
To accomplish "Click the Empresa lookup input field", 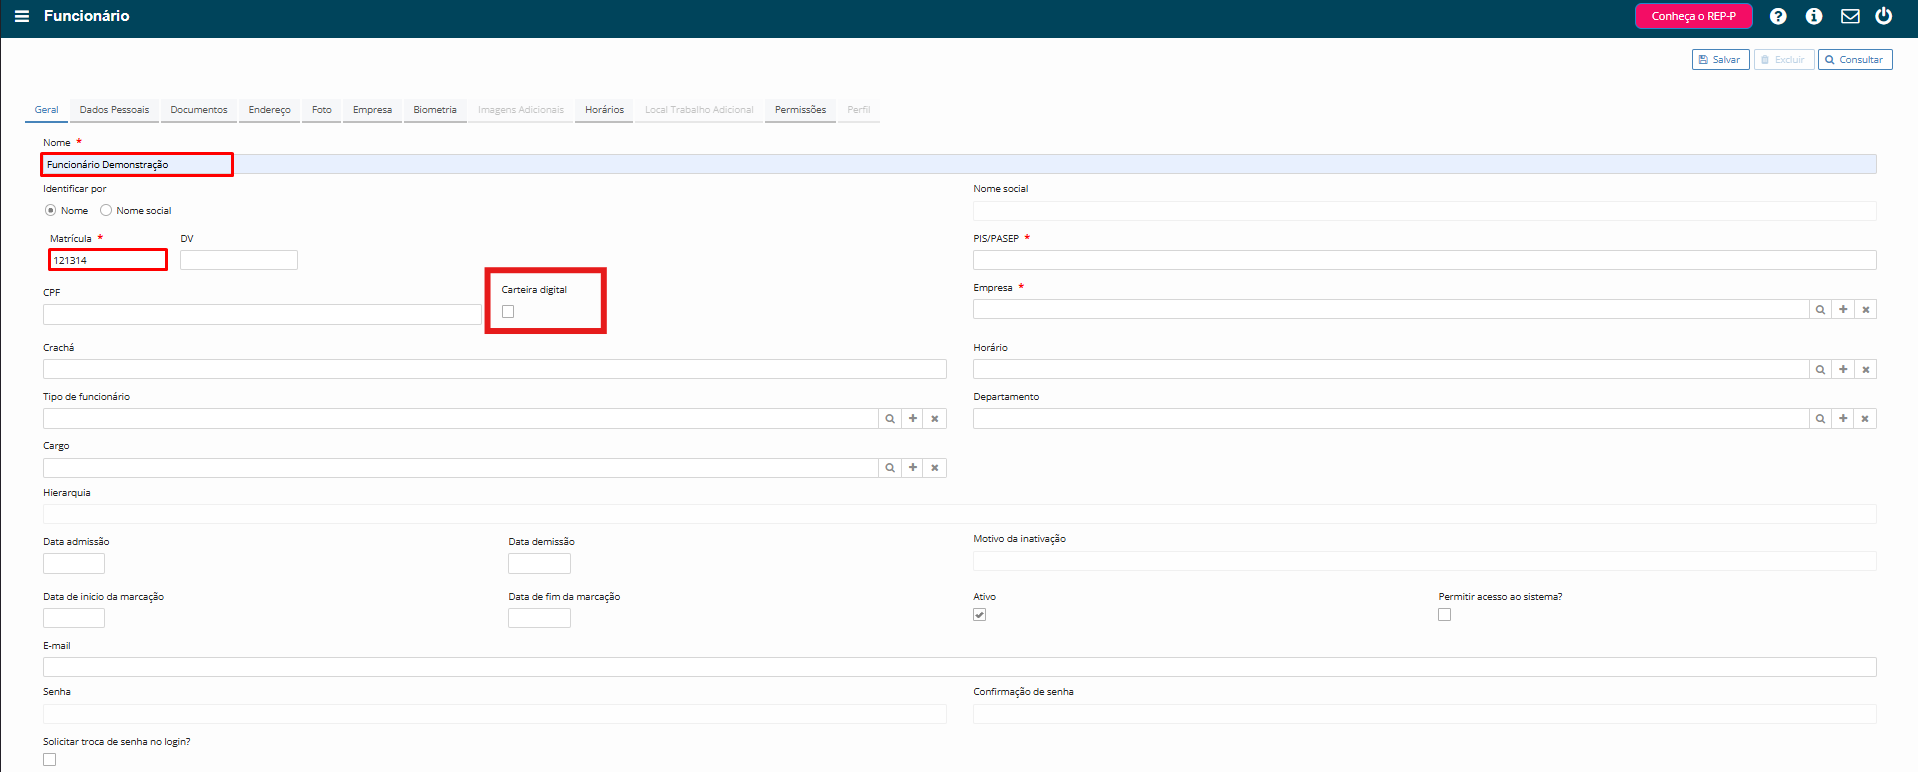I will 1391,310.
